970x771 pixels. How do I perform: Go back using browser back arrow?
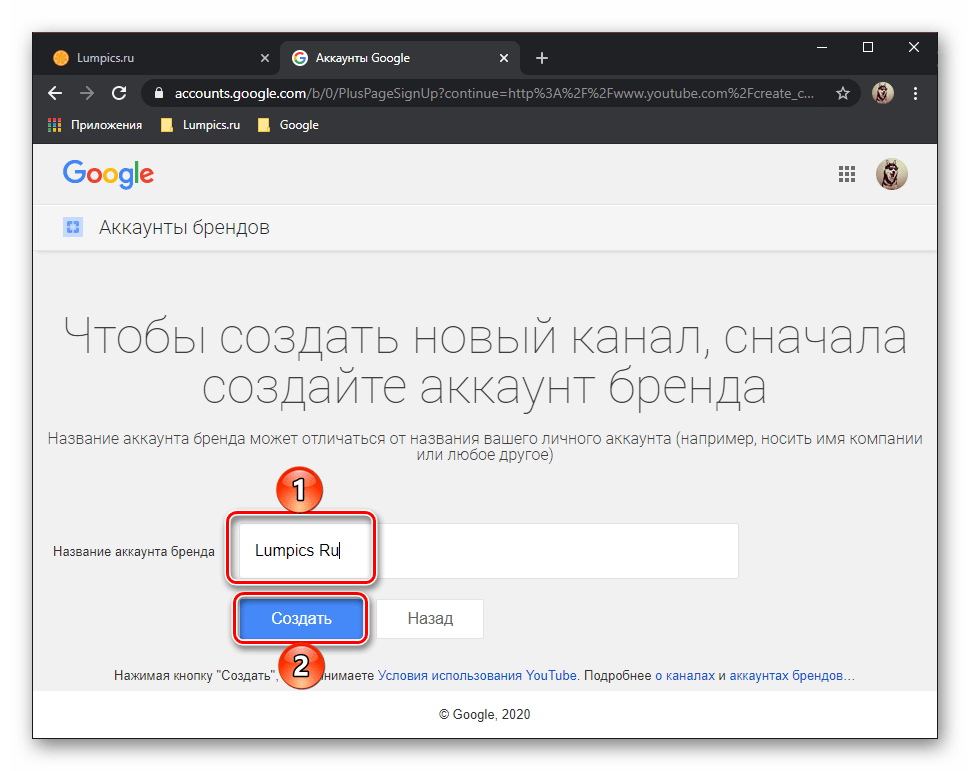(x=55, y=93)
